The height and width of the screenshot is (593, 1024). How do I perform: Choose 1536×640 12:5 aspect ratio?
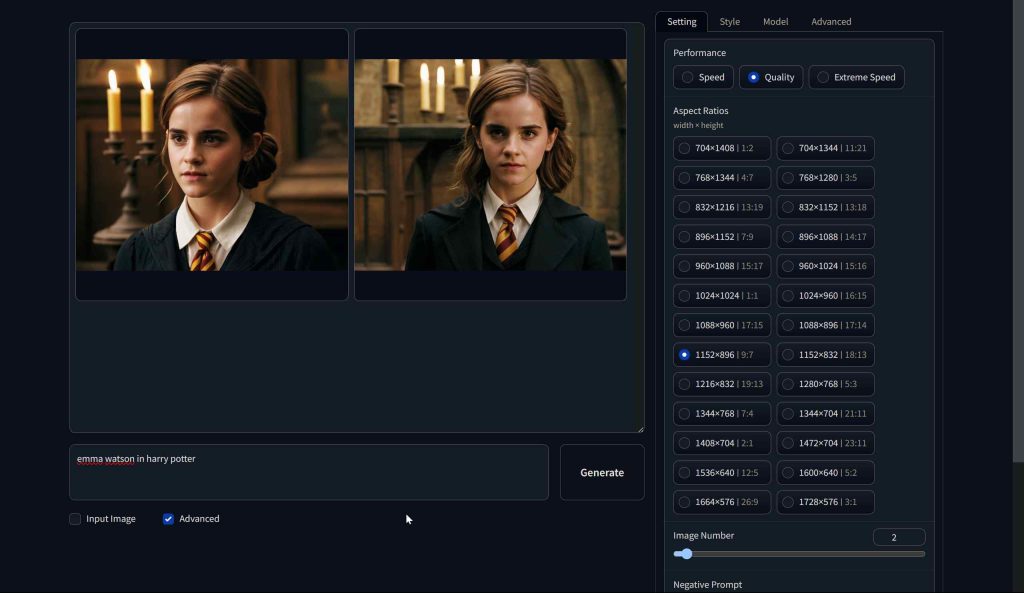[x=722, y=473]
